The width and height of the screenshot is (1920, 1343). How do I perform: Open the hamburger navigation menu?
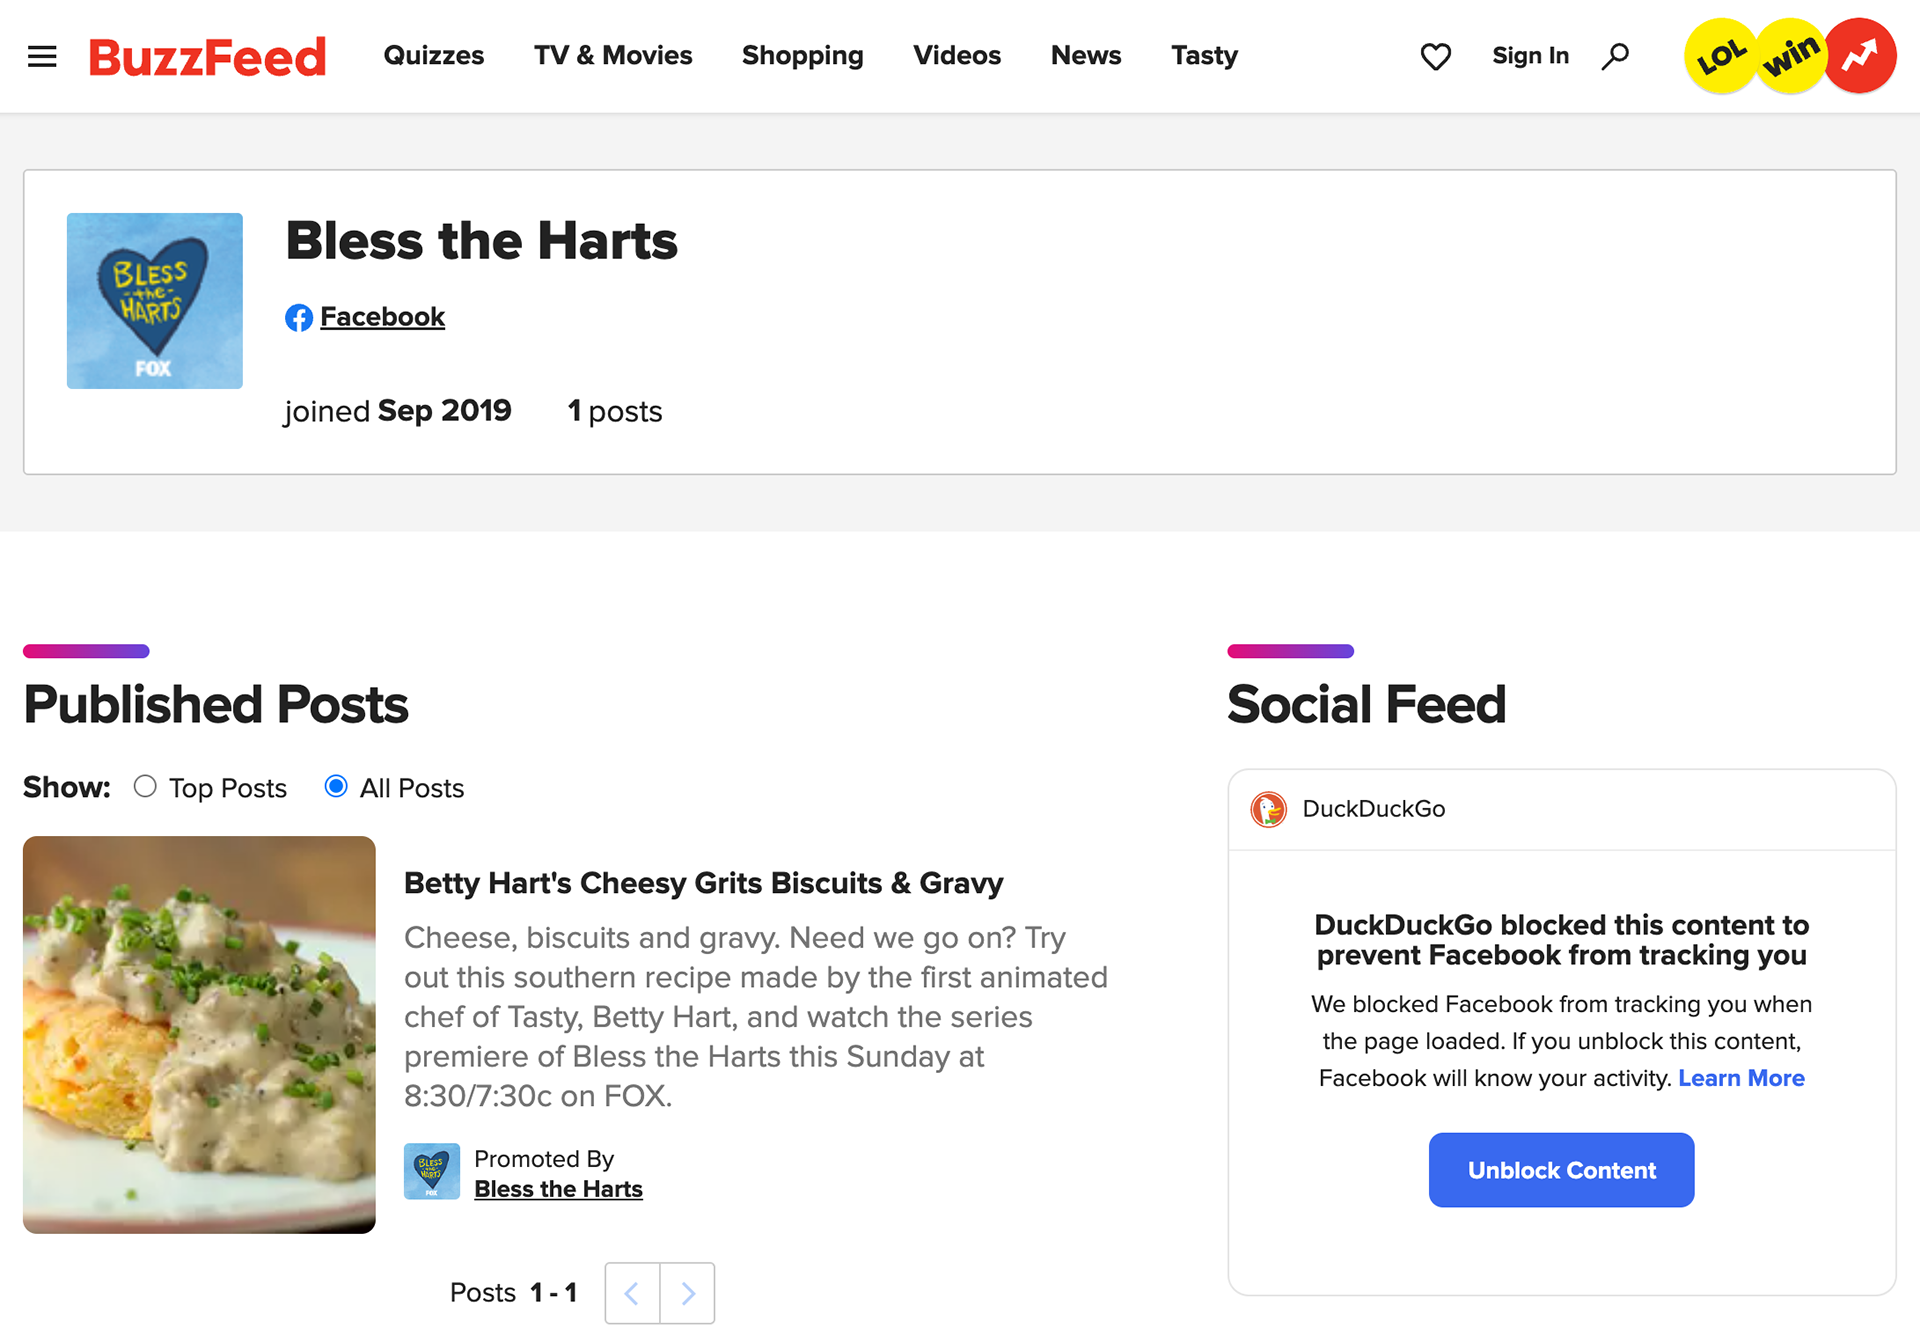(x=42, y=56)
